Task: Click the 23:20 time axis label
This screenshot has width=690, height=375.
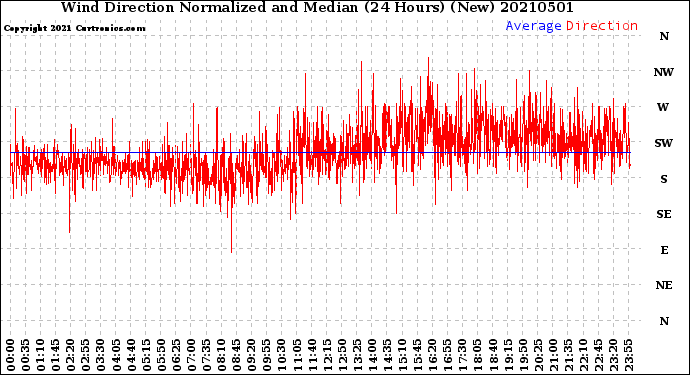Action: [613, 355]
